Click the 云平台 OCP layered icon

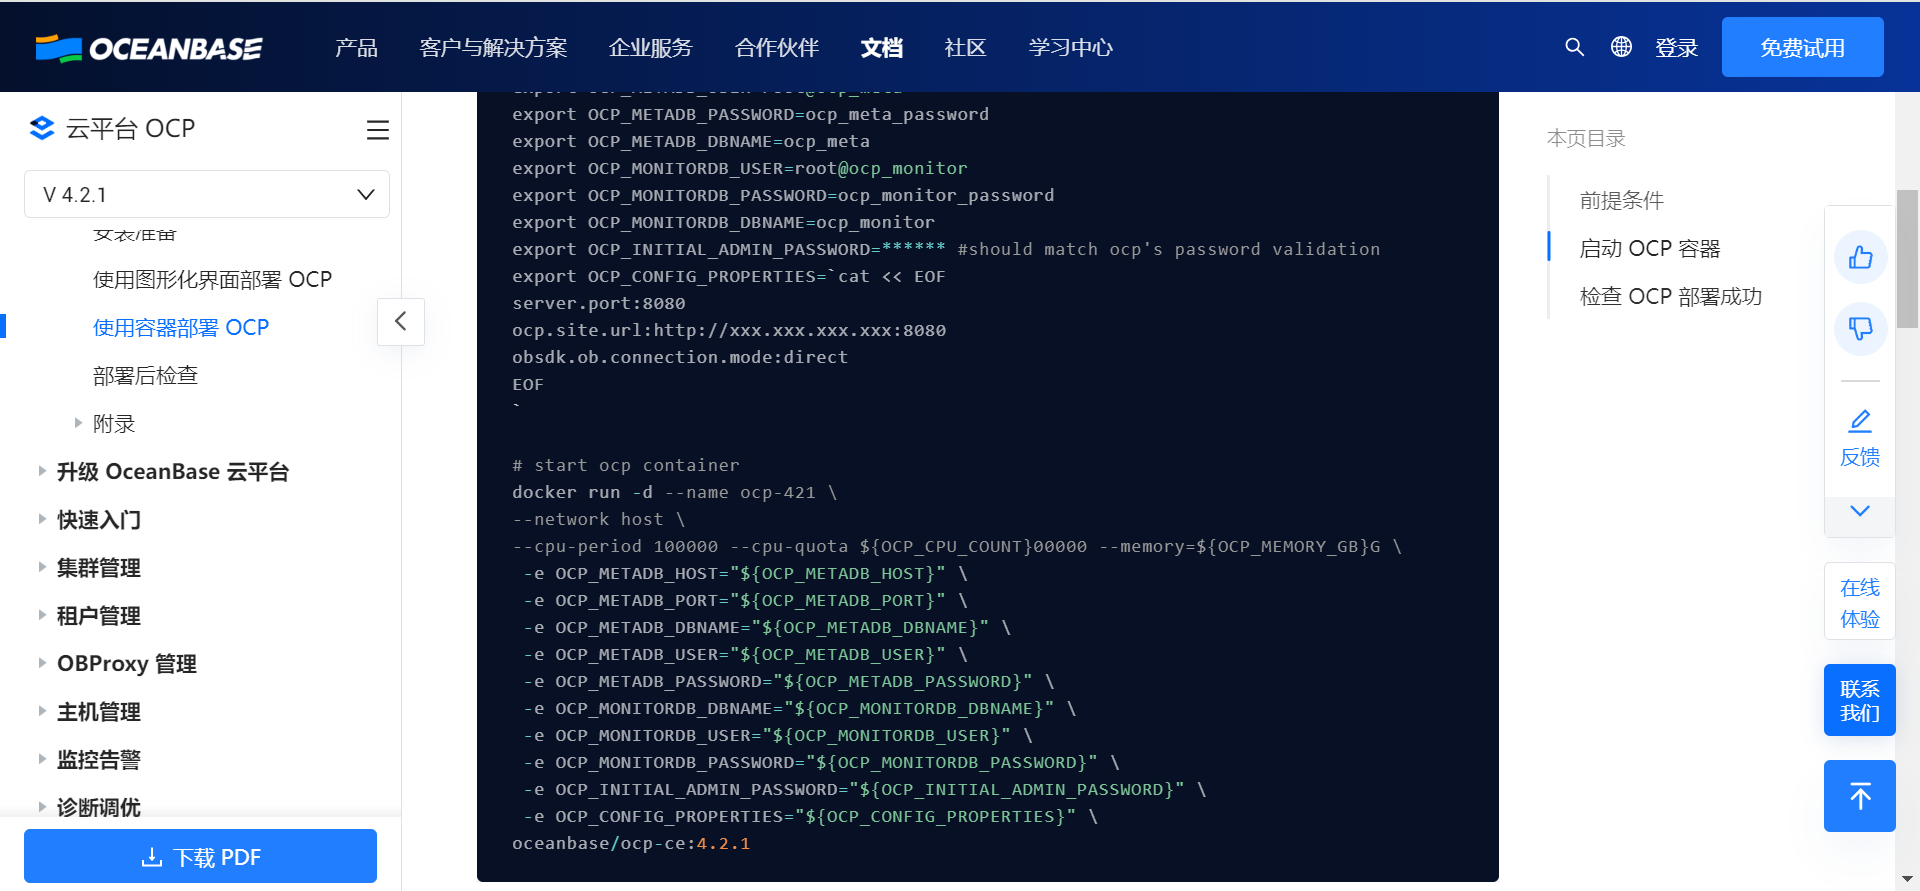pyautogui.click(x=42, y=128)
